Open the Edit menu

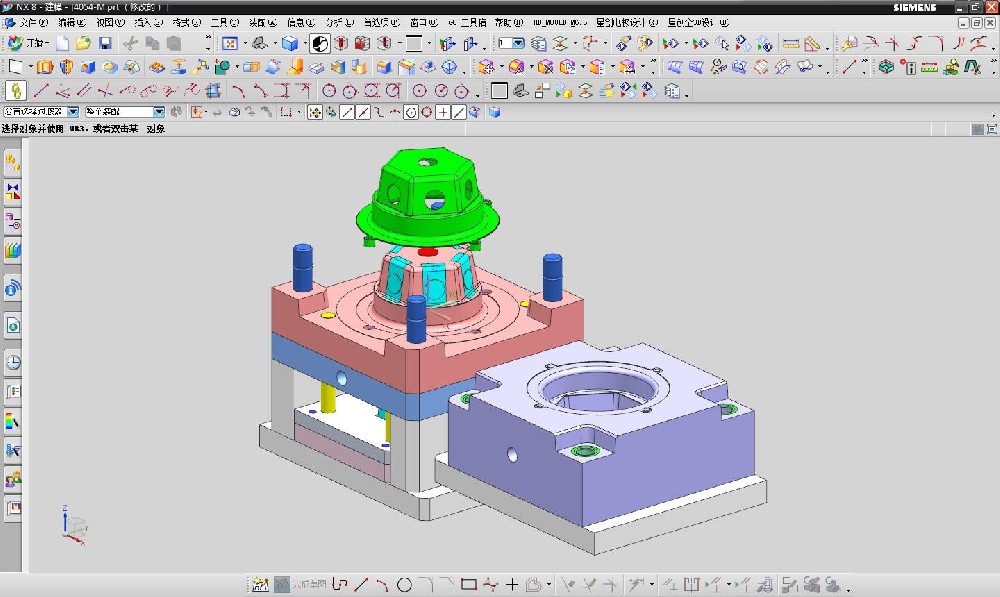(71, 21)
